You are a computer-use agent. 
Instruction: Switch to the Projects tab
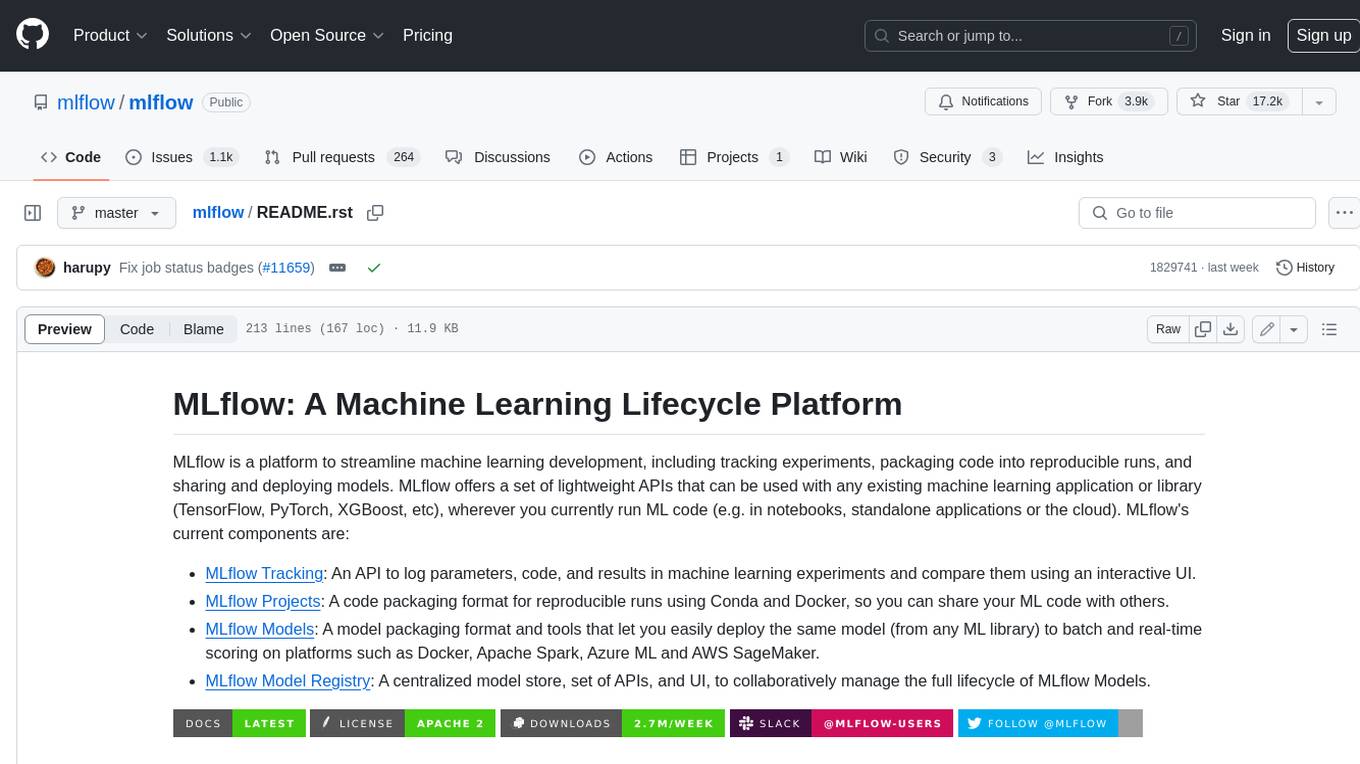734,157
